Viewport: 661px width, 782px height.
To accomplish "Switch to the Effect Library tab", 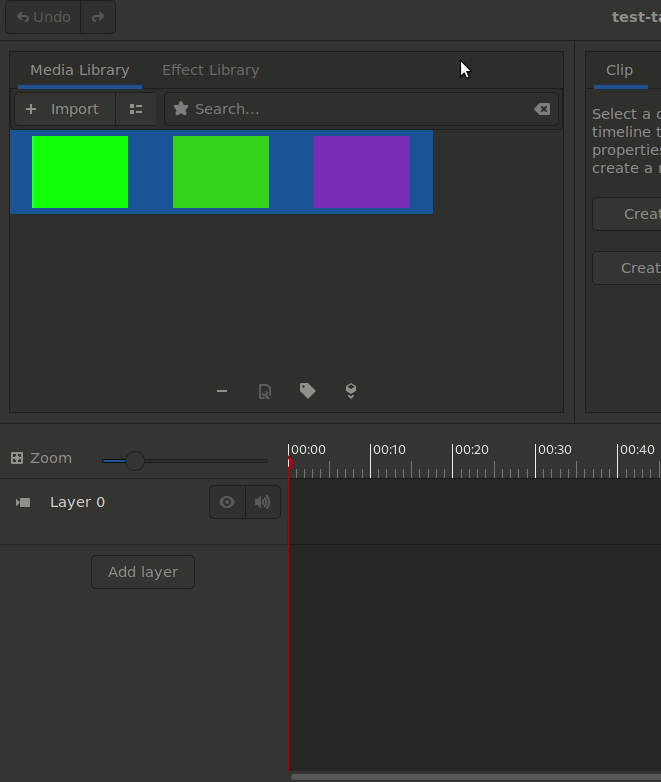I will coord(210,70).
